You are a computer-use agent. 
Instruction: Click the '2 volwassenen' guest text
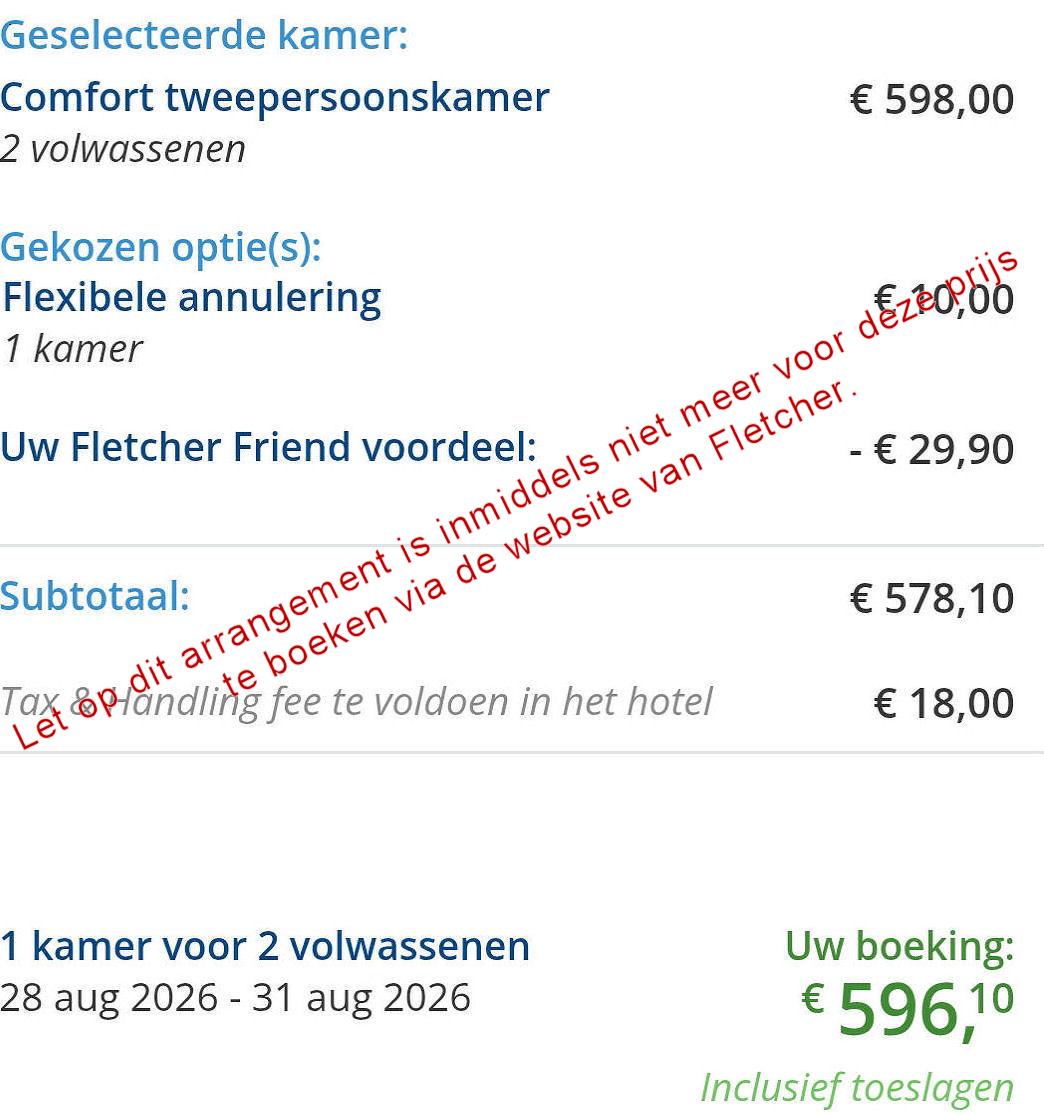click(123, 149)
